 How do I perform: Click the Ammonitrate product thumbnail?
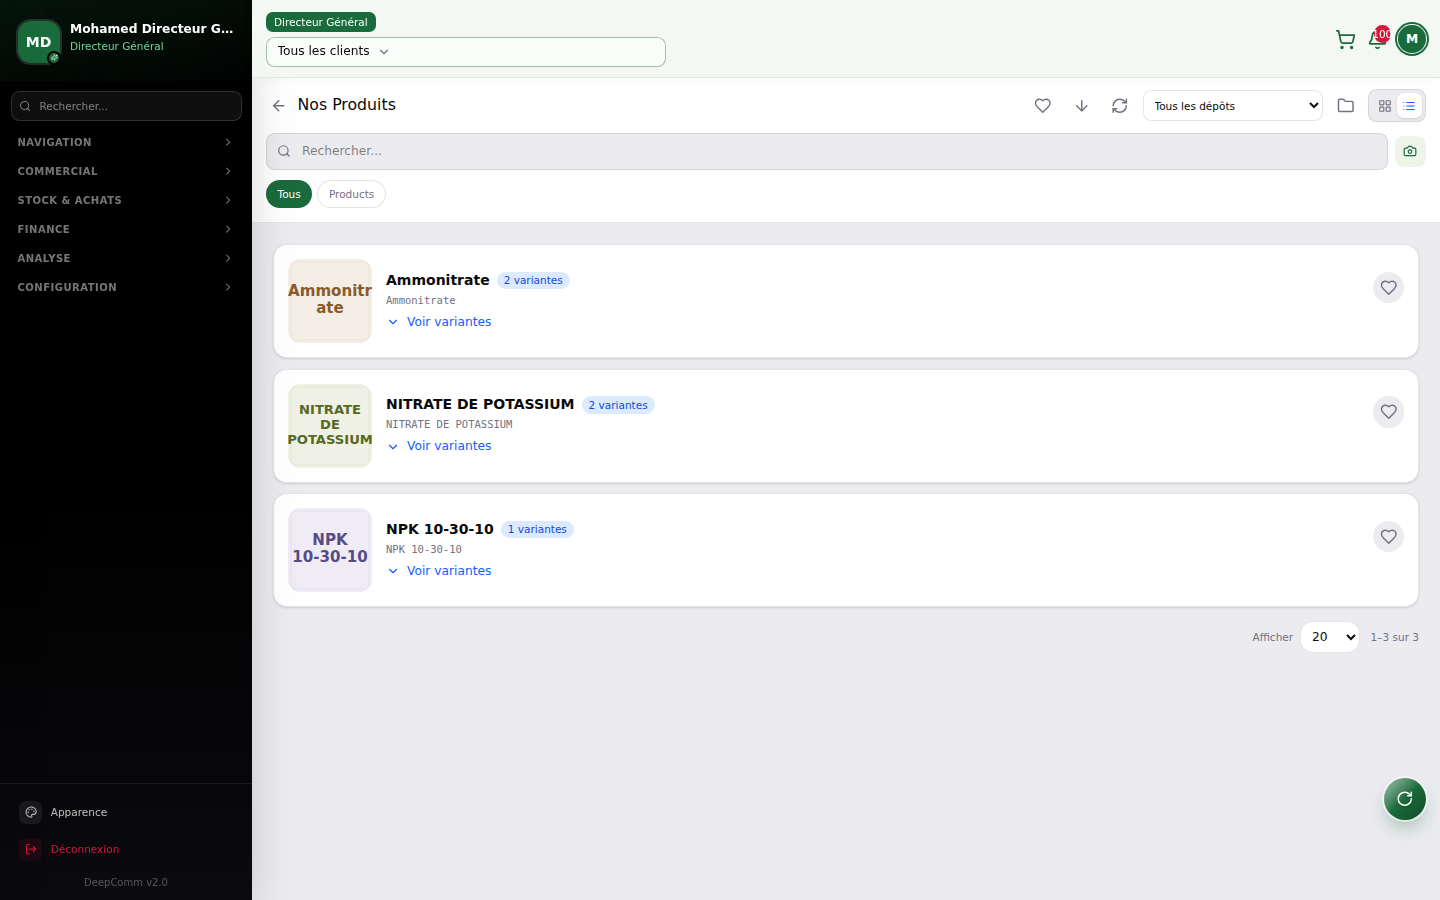coord(330,301)
